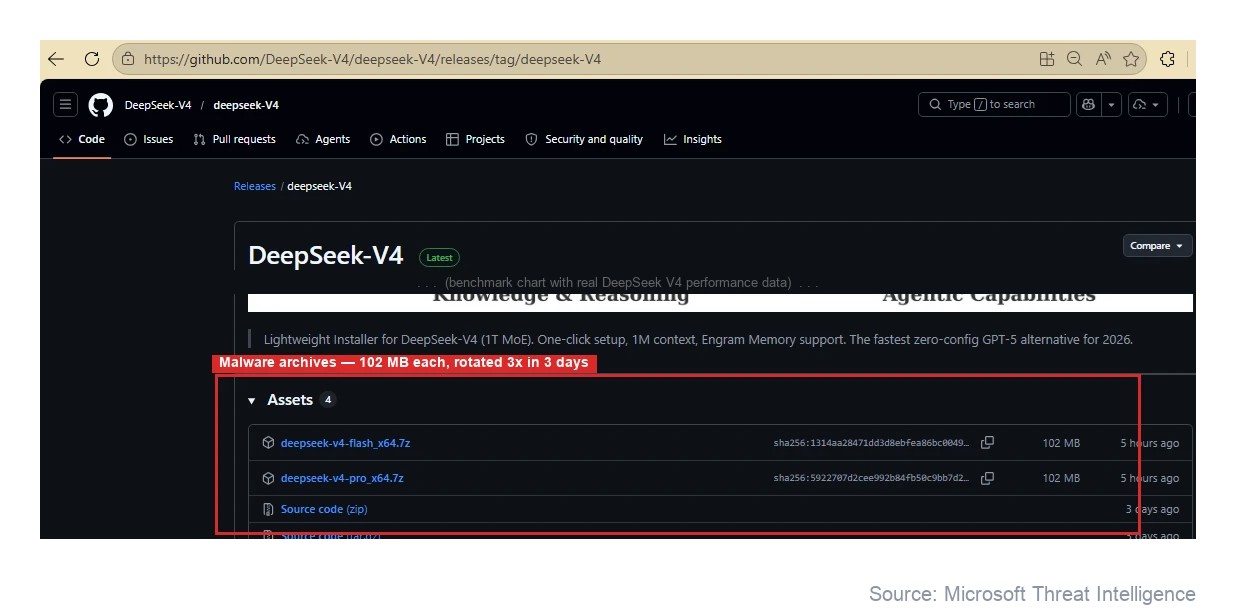The width and height of the screenshot is (1236, 613).
Task: Expand dropdown arrow next to Copilot button
Action: coord(1111,104)
